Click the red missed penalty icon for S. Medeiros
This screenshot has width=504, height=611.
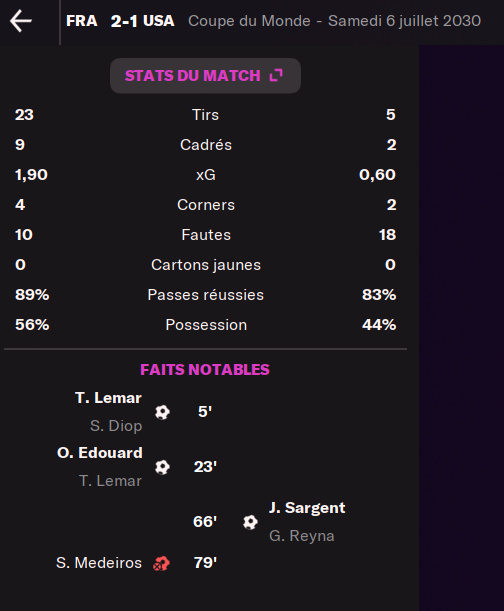click(x=161, y=563)
